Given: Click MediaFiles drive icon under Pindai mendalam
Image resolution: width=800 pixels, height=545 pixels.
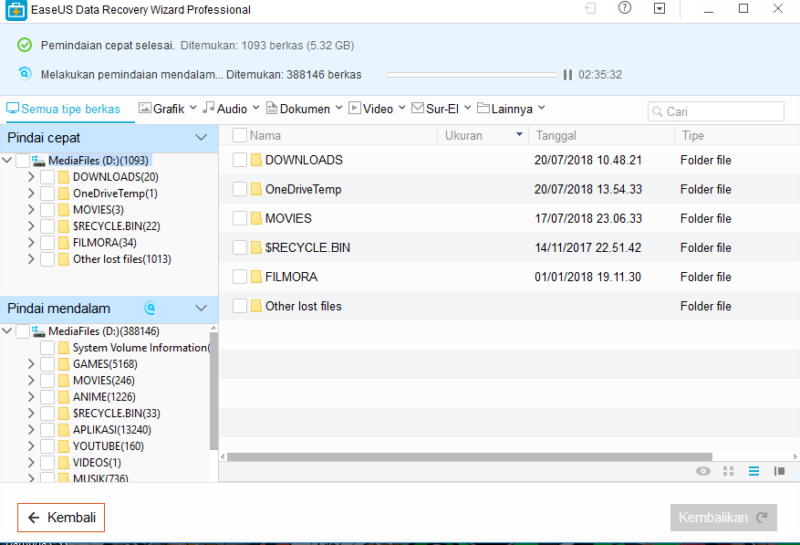Looking at the screenshot, I should (x=38, y=332).
